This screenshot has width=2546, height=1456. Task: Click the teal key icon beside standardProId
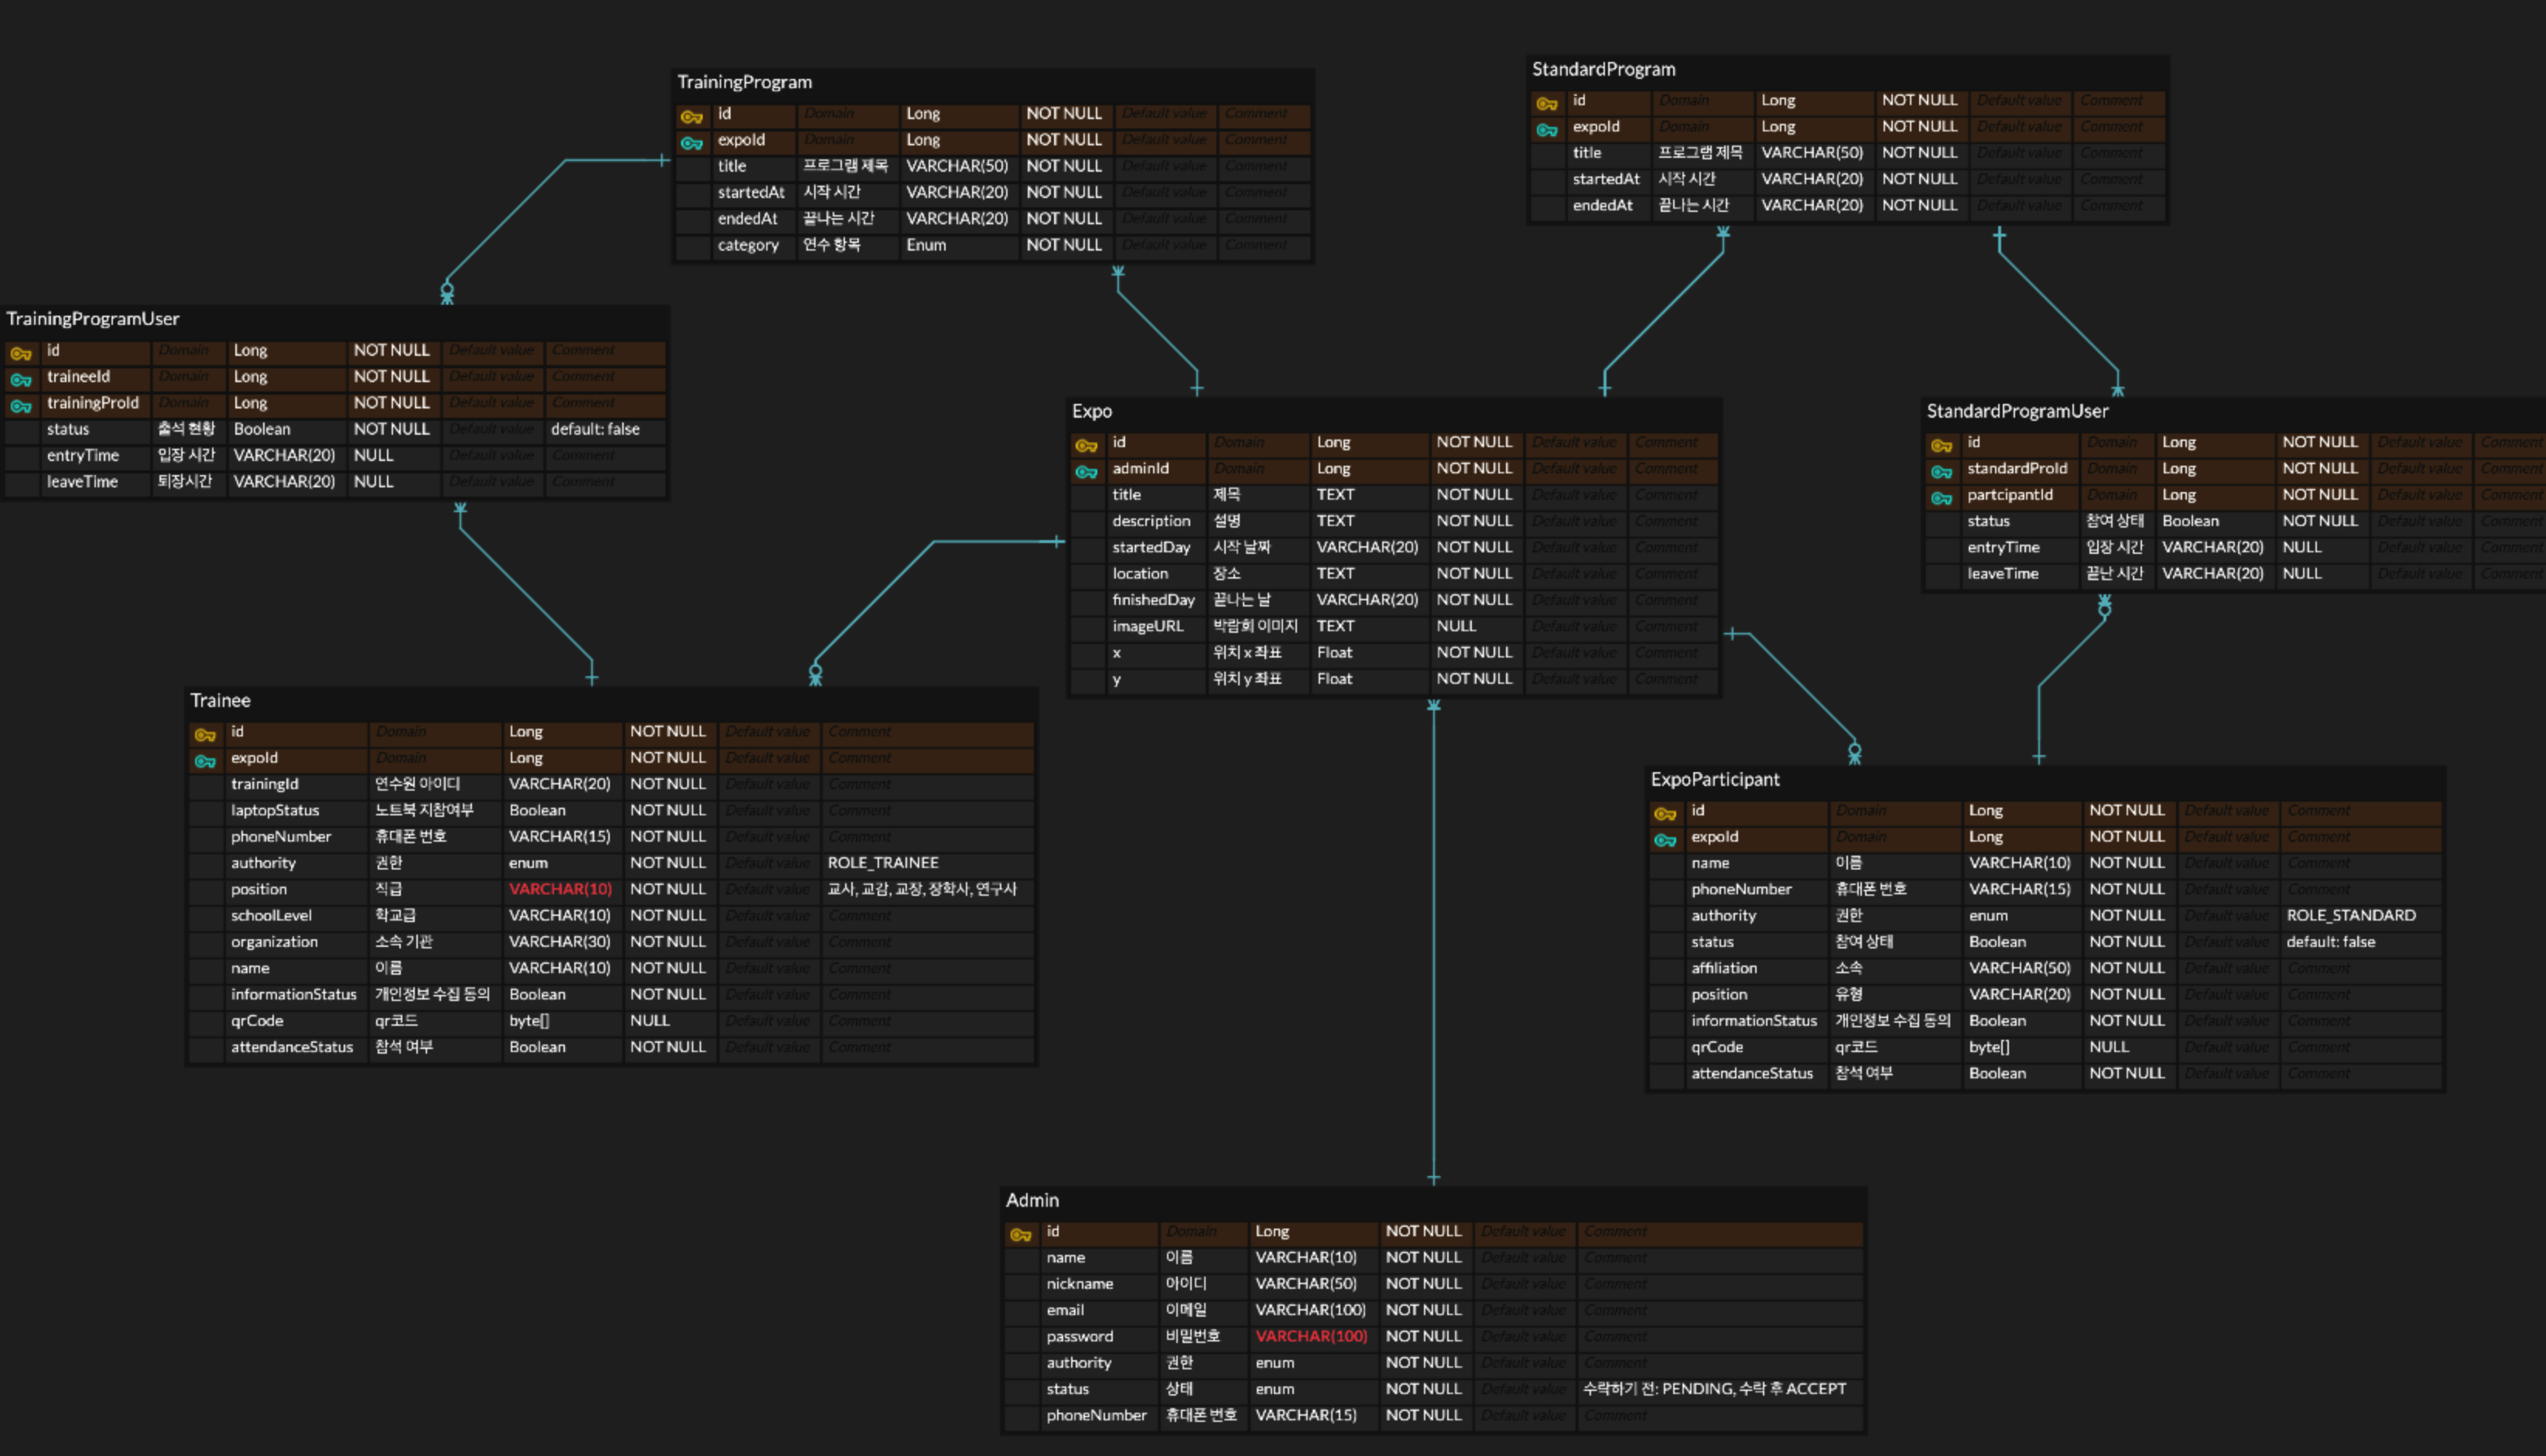(1941, 472)
